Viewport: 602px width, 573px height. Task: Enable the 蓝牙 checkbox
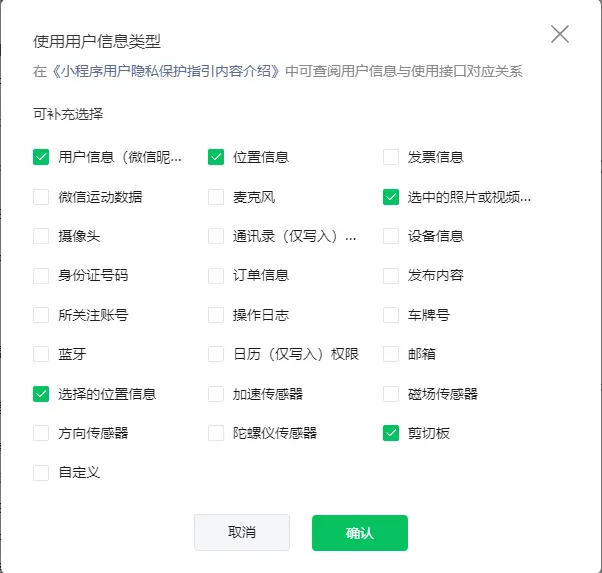point(41,354)
